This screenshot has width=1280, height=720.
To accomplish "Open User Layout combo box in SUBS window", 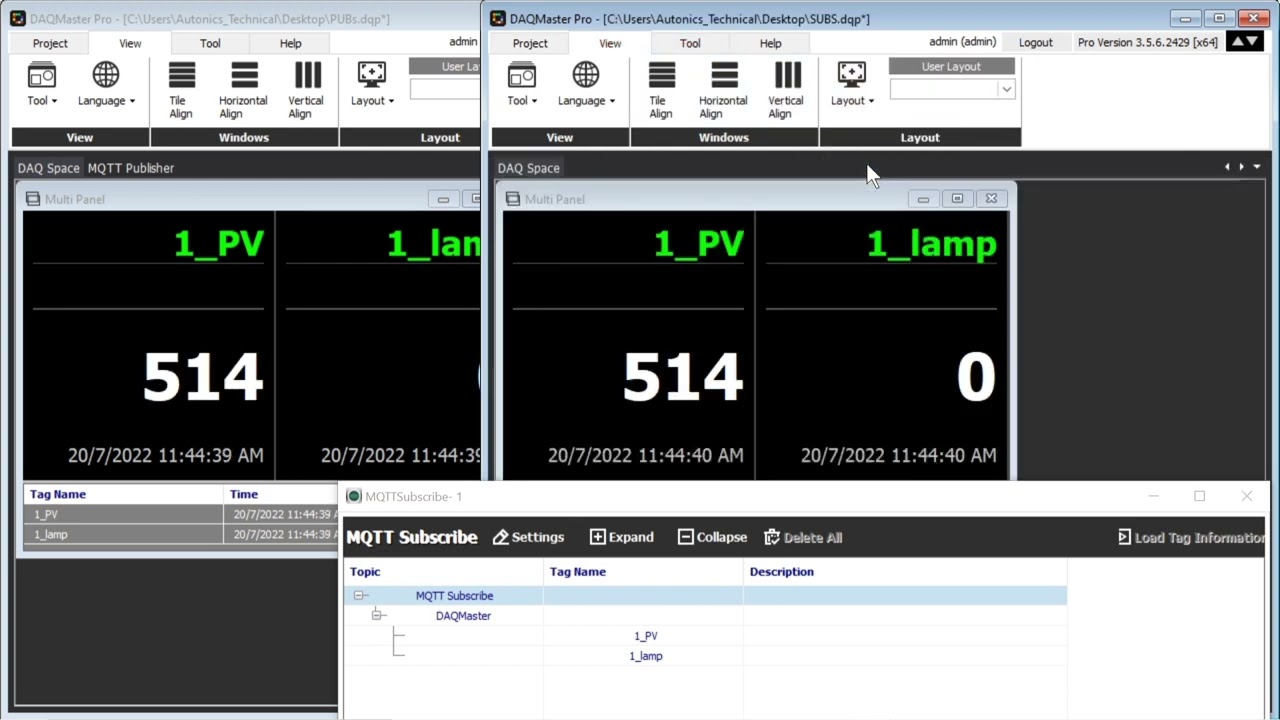I will [x=952, y=89].
